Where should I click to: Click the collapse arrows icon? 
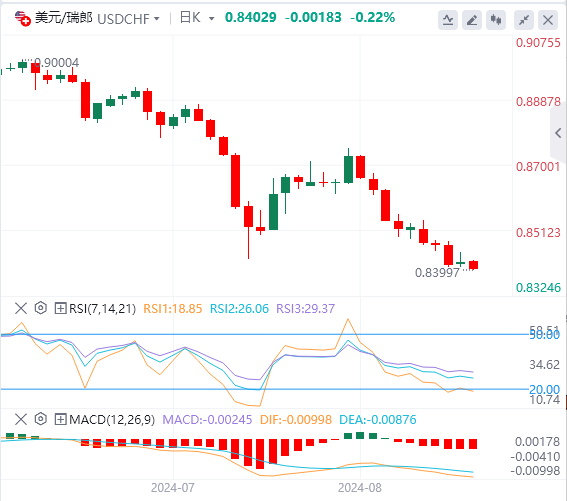tap(524, 20)
